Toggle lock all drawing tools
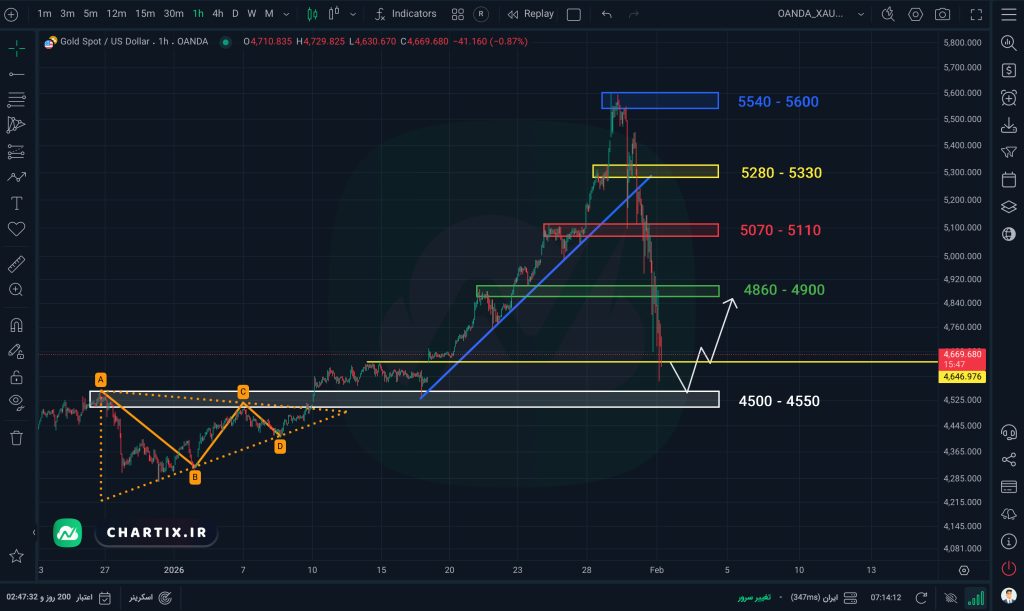 pos(16,377)
